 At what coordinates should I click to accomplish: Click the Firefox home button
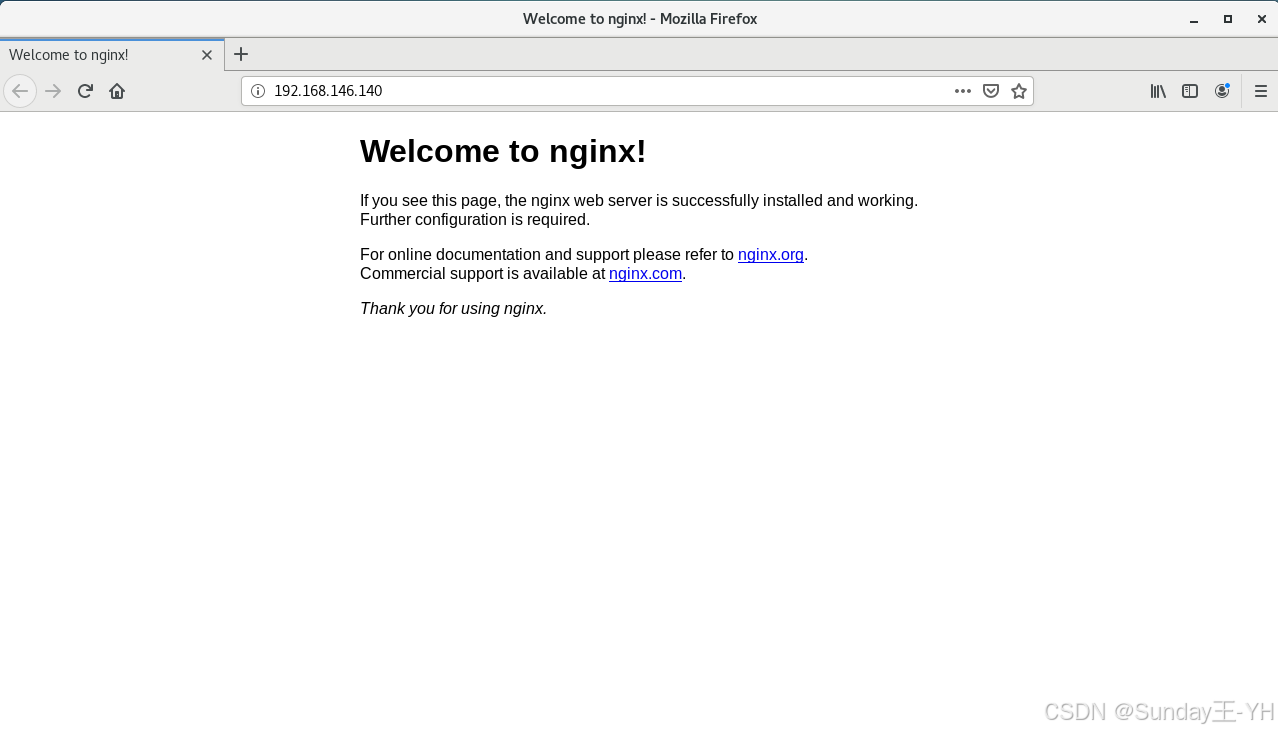click(116, 91)
